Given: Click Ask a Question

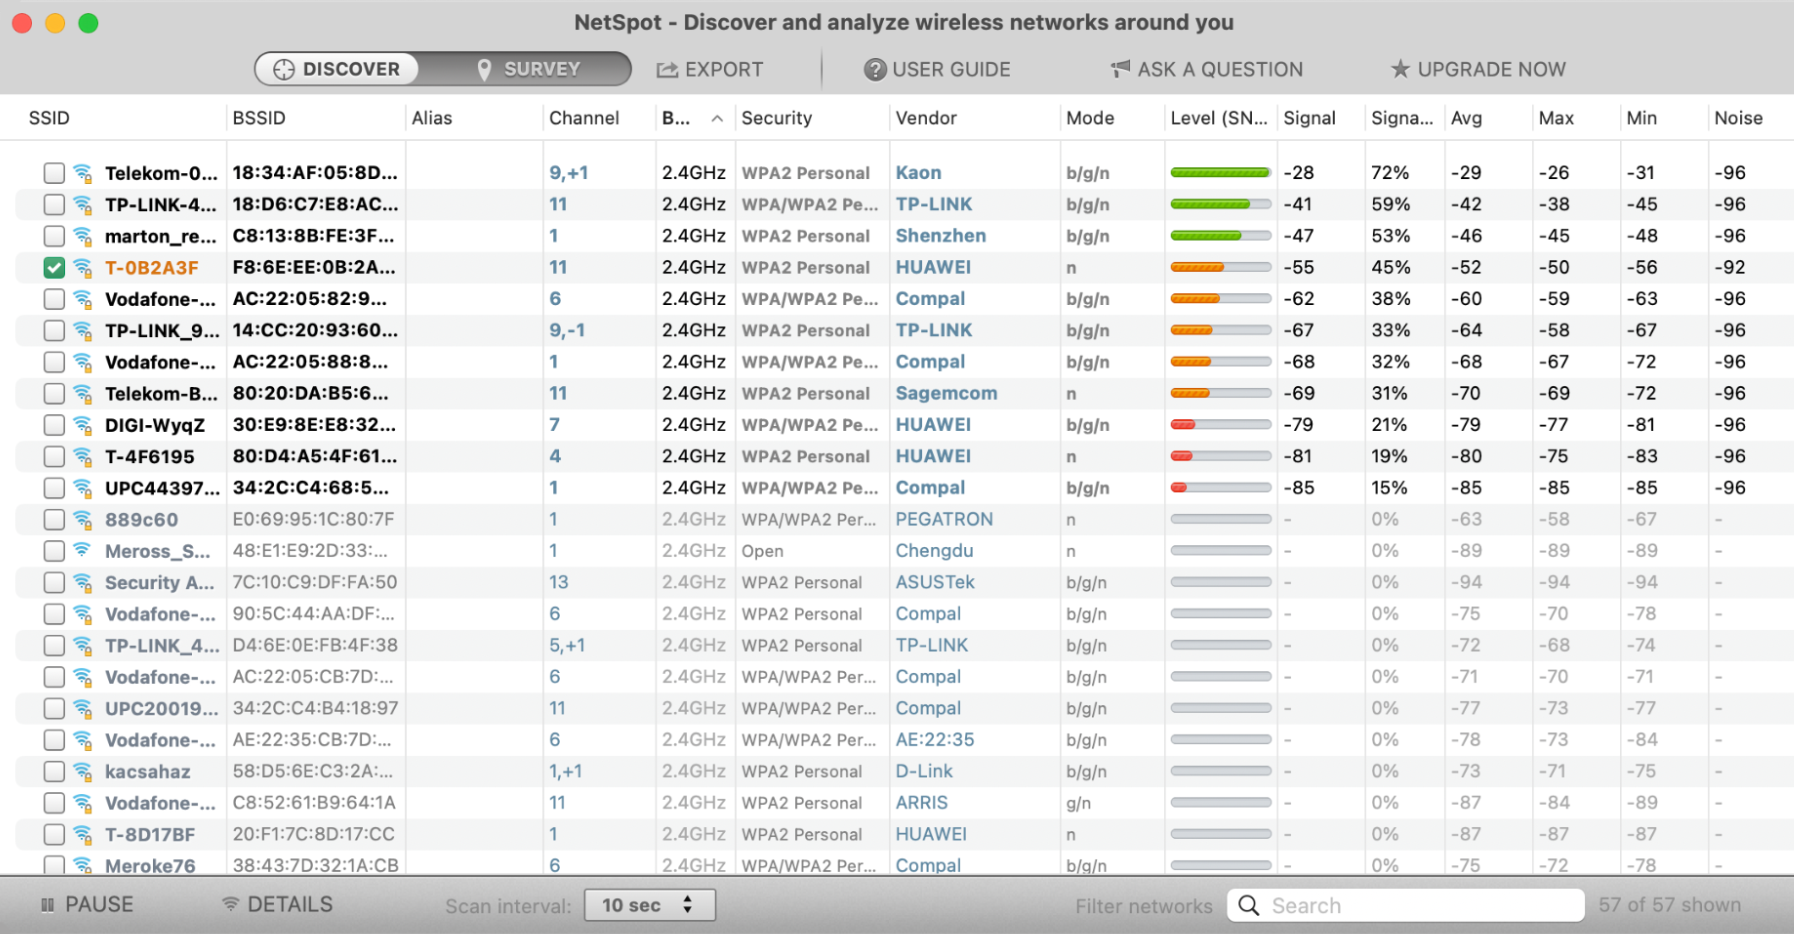Looking at the screenshot, I should pyautogui.click(x=1206, y=69).
